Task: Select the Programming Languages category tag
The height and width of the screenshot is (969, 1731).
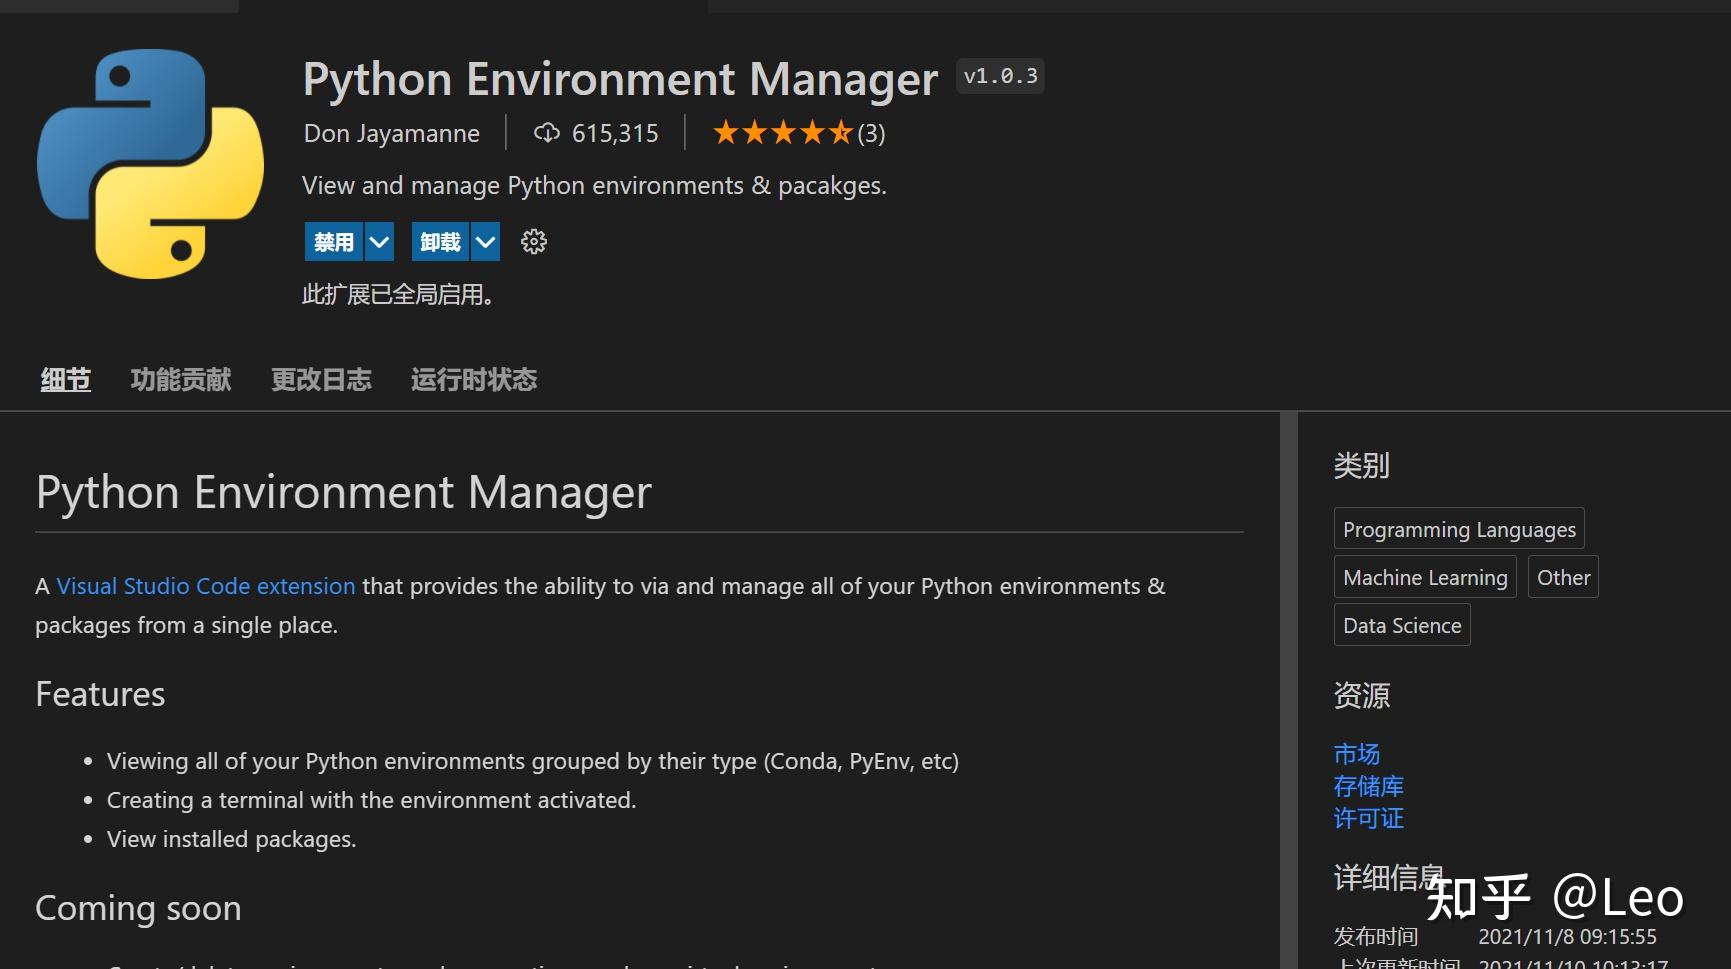Action: [x=1458, y=528]
